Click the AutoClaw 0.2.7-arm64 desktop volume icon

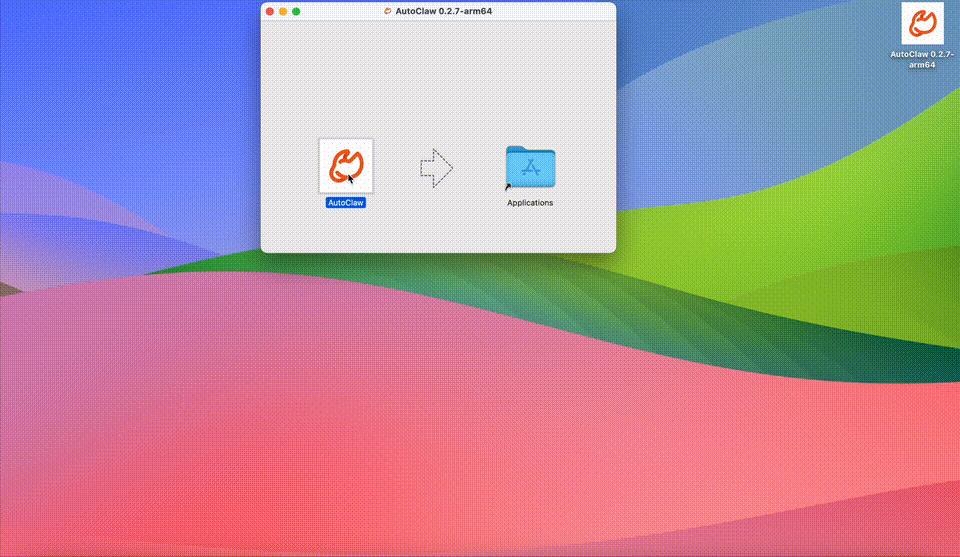point(922,23)
